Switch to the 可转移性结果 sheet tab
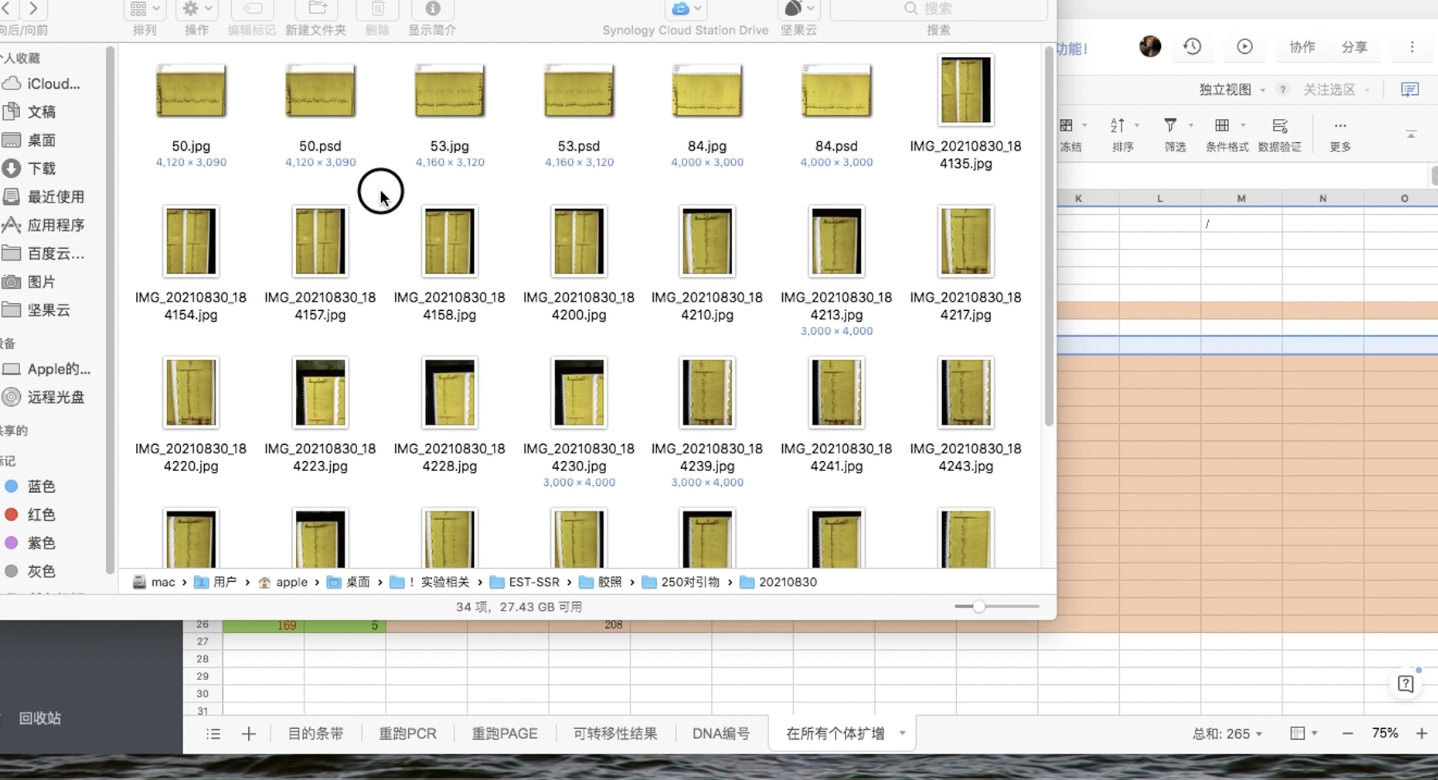 [x=615, y=734]
